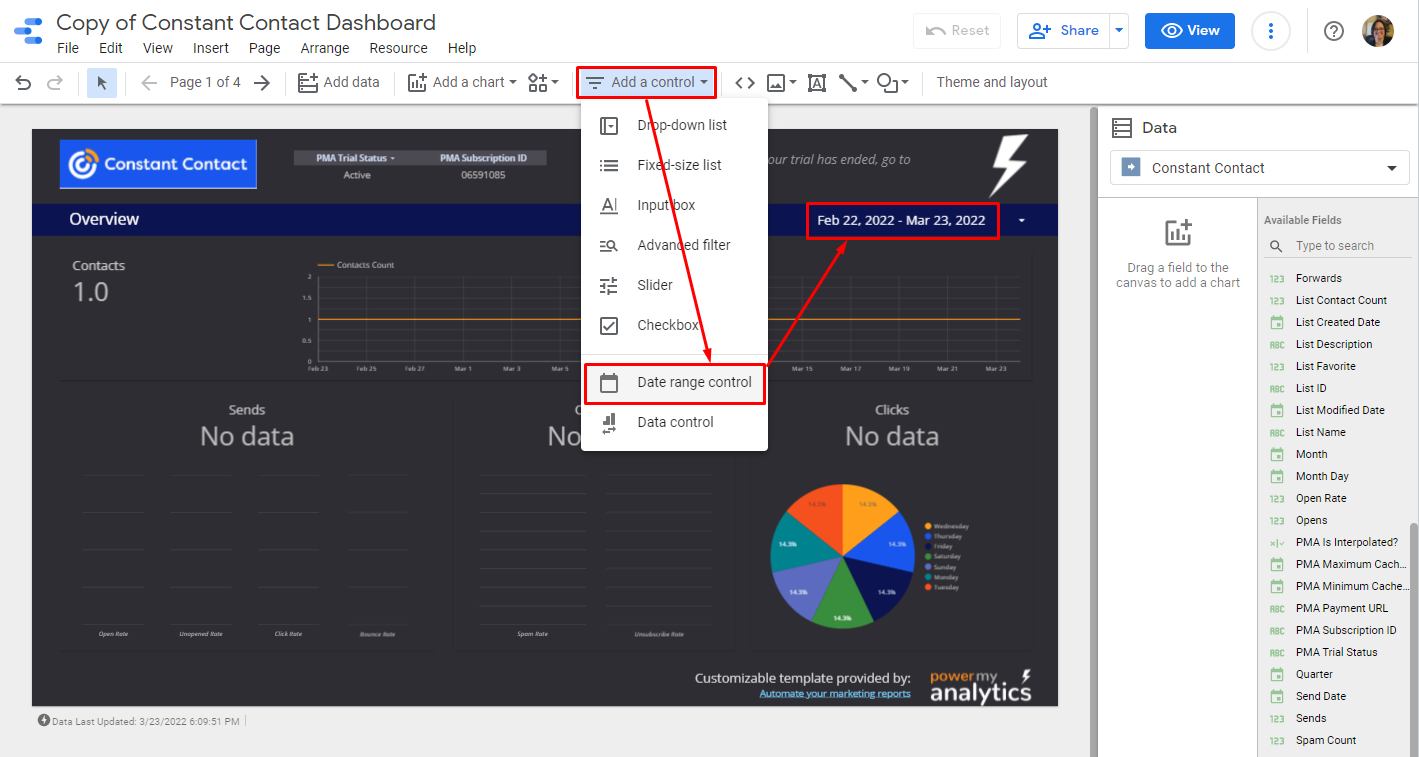Open the Share button dropdown arrow
The image size is (1419, 757).
[1119, 31]
